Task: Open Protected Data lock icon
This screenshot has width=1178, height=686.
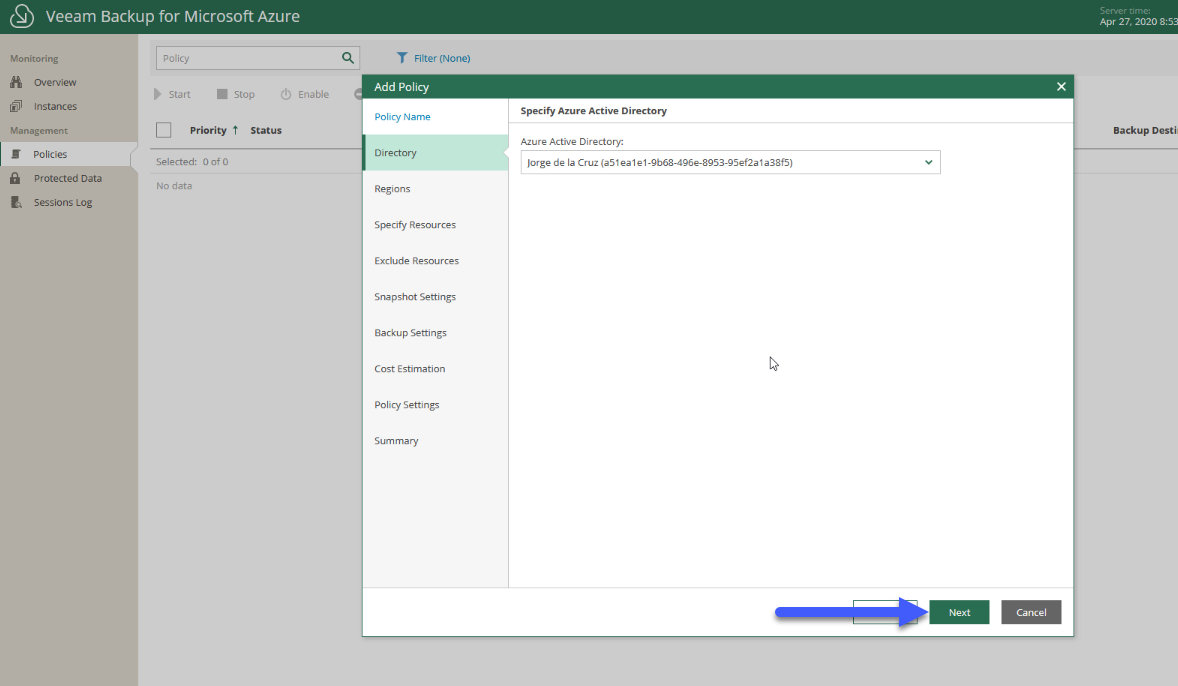Action: [x=16, y=178]
